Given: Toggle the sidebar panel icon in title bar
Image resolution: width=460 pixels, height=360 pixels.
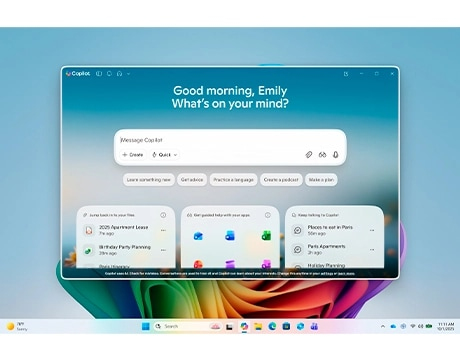Looking at the screenshot, I should (x=99, y=74).
